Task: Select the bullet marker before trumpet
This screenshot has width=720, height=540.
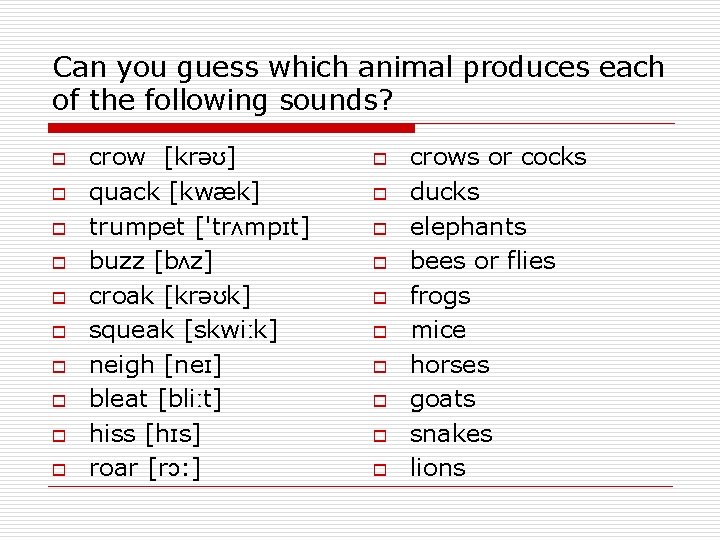Action: click(x=59, y=229)
